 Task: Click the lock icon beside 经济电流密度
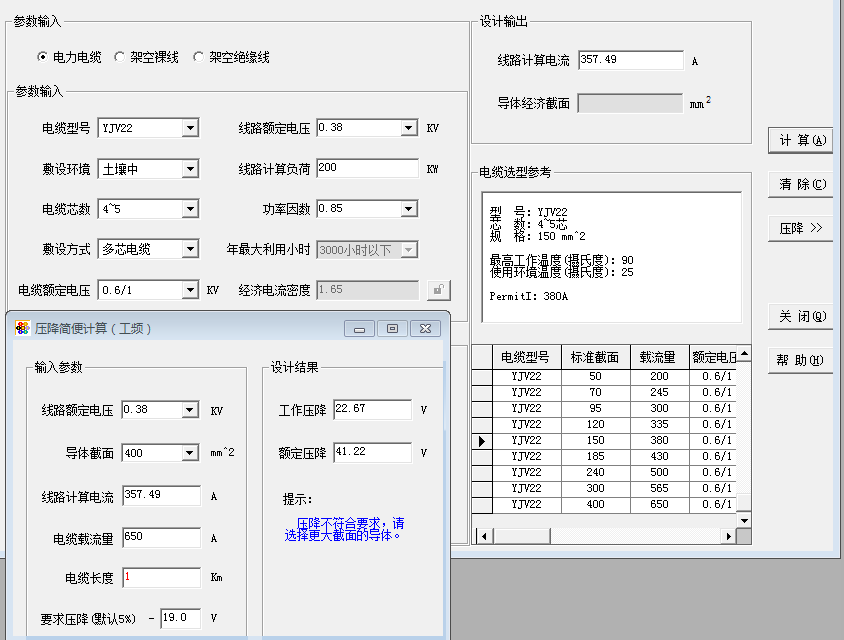[x=438, y=290]
